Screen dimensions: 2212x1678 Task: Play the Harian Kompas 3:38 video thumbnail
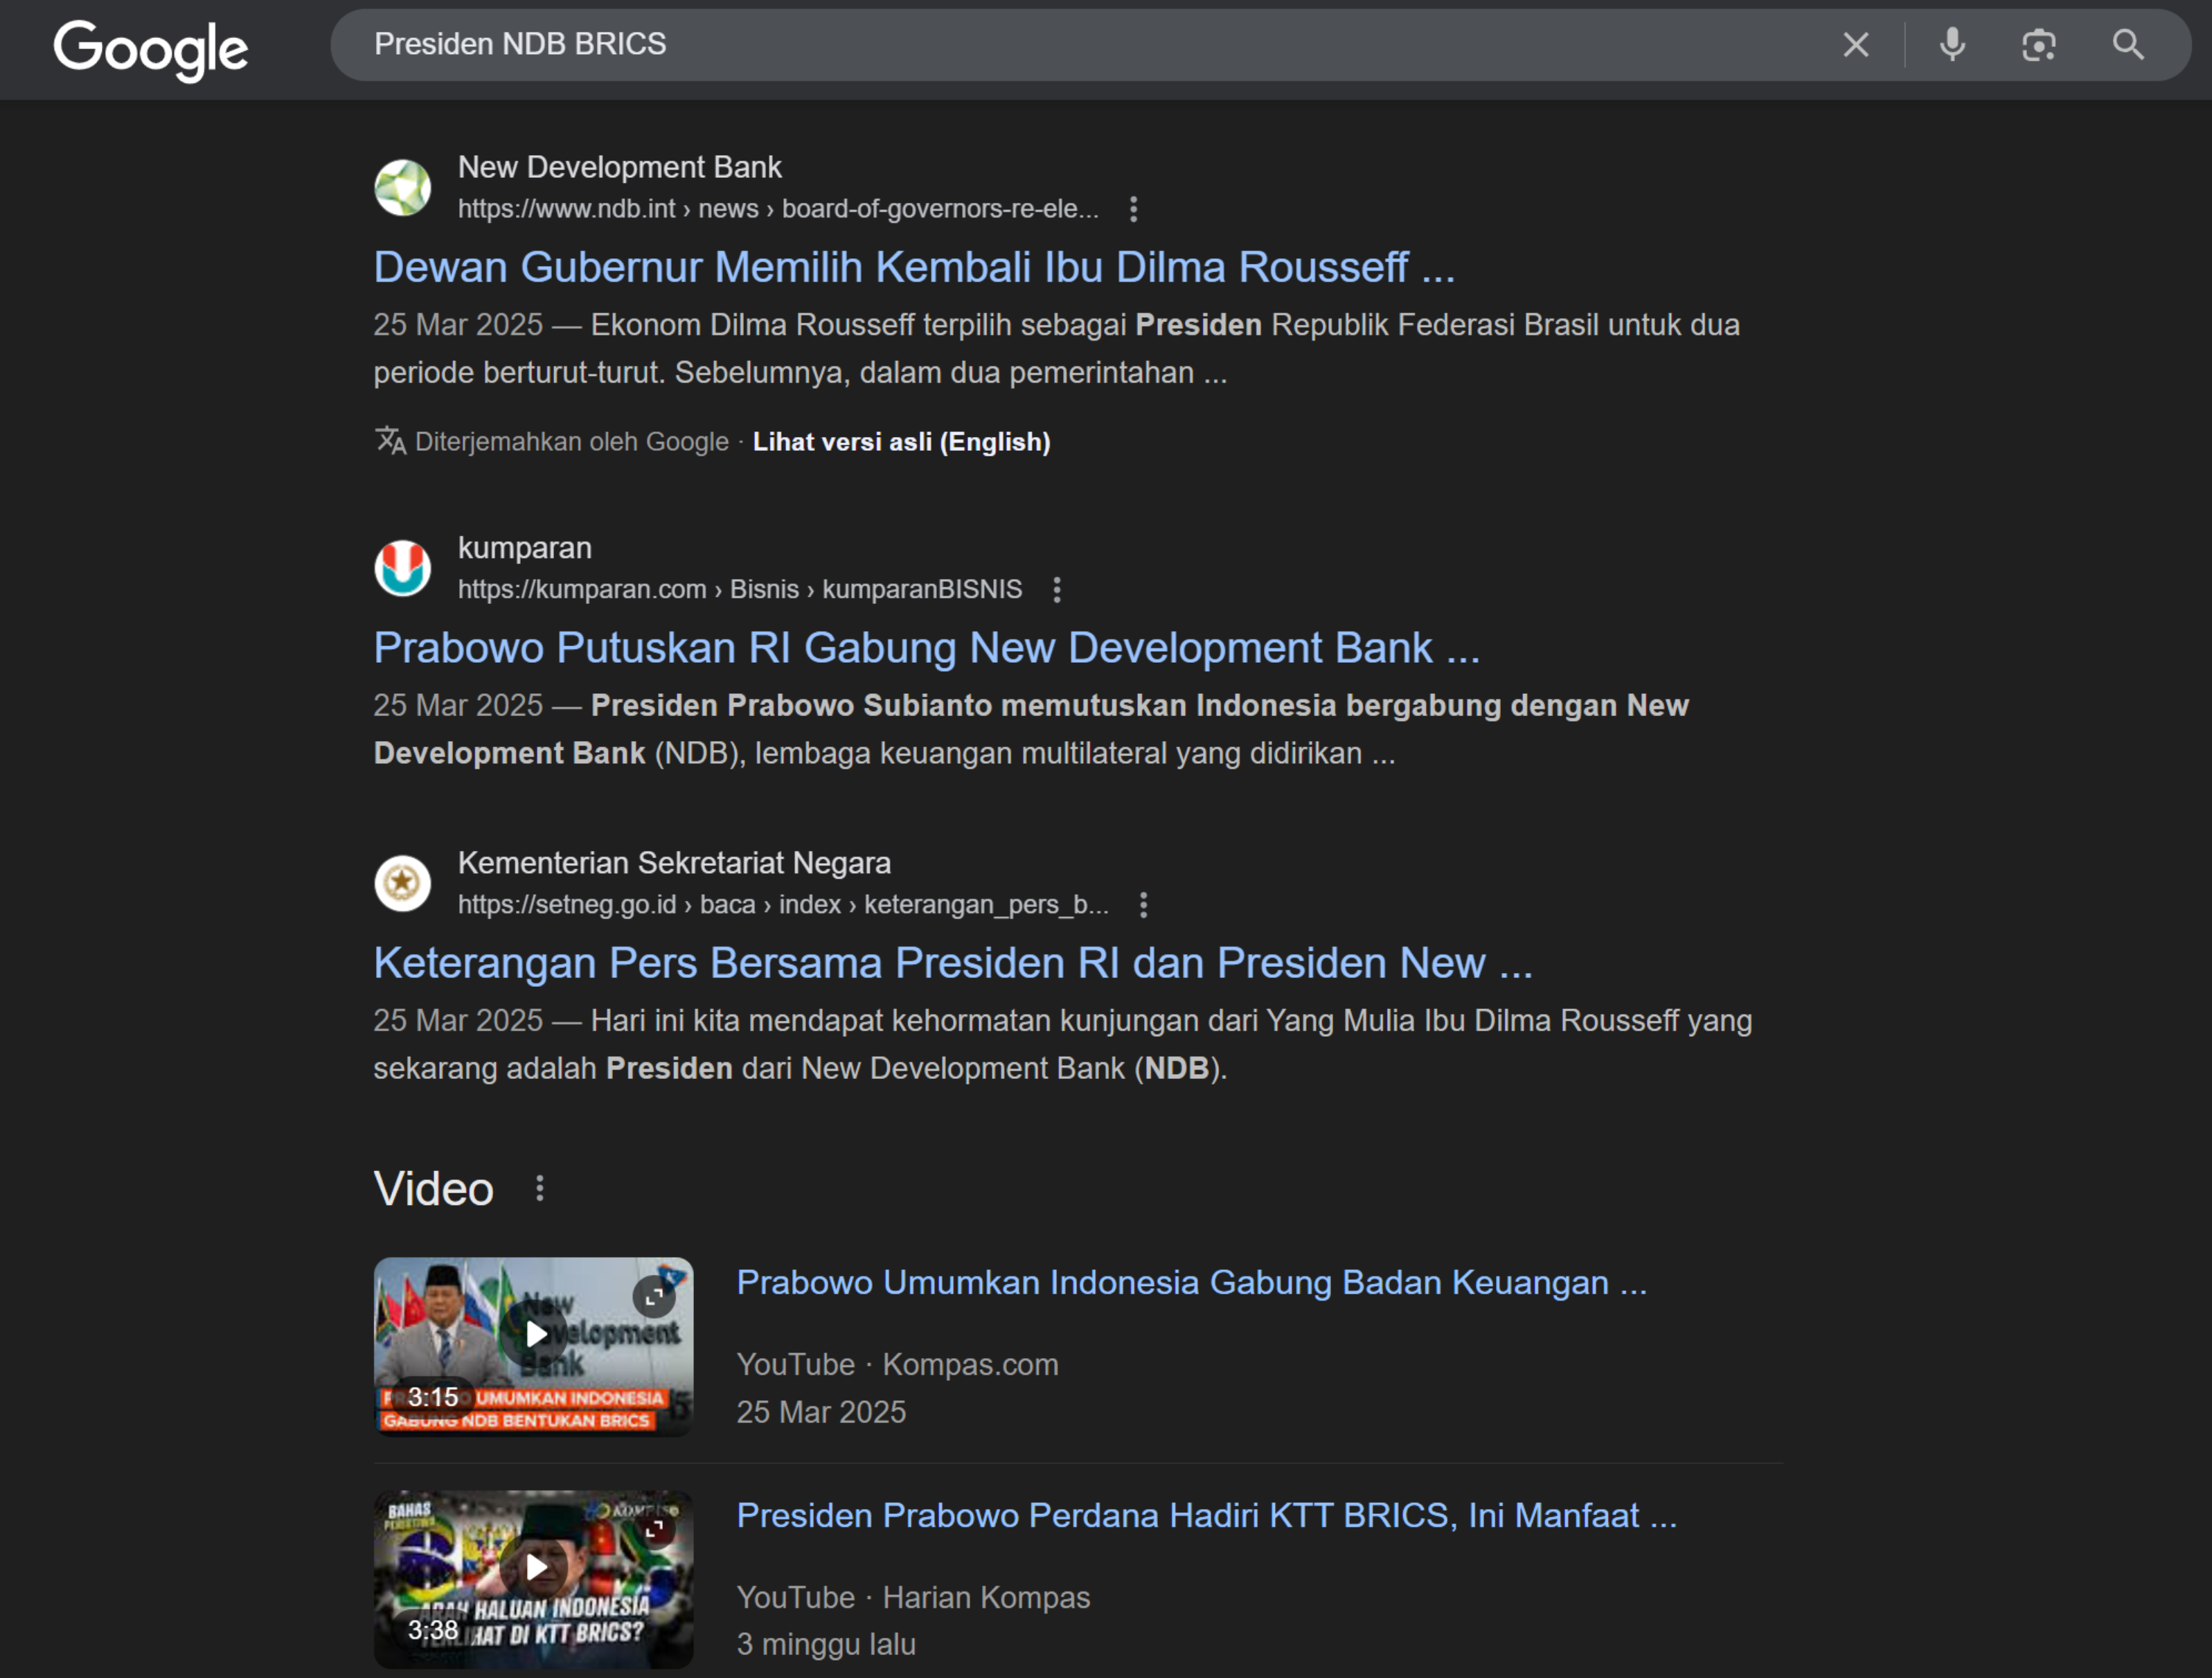pyautogui.click(x=533, y=1579)
